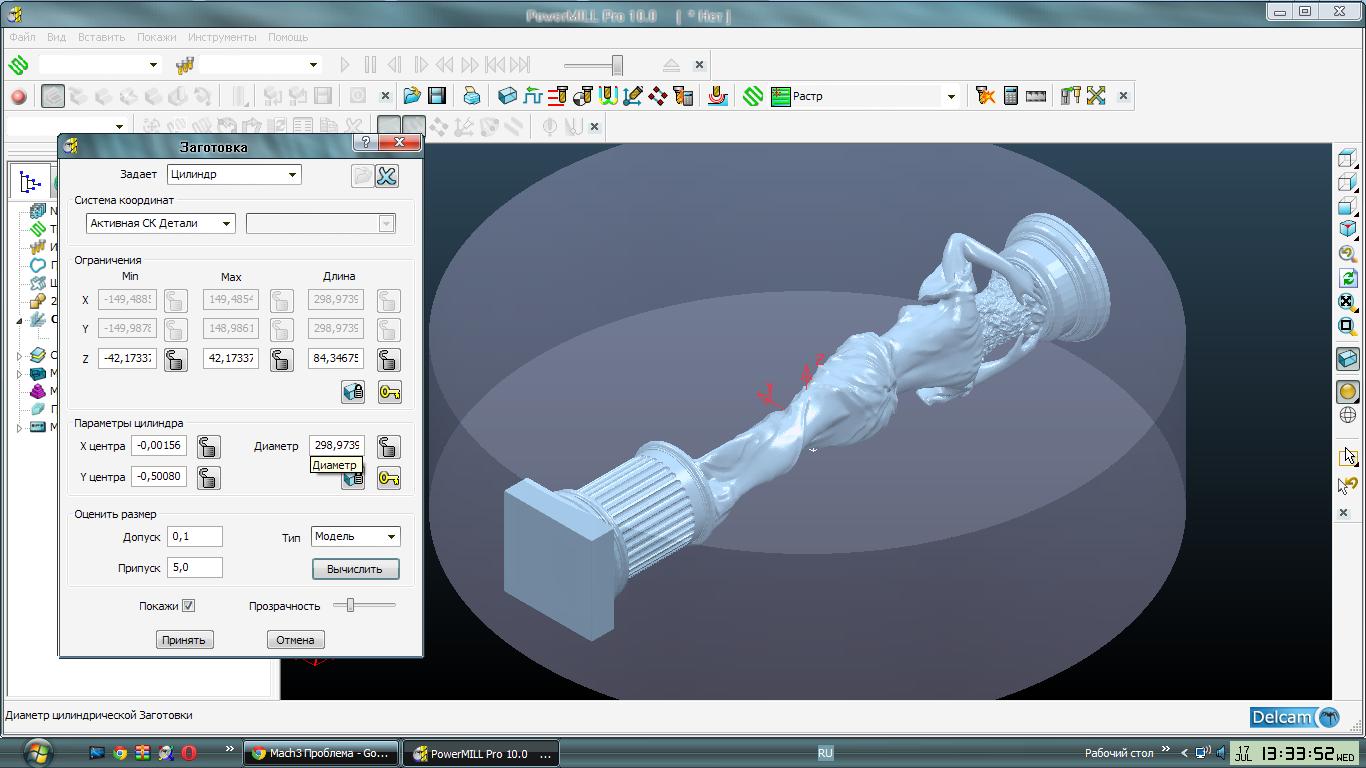
Task: Toggle lock for Диаметр value
Action: 388,447
